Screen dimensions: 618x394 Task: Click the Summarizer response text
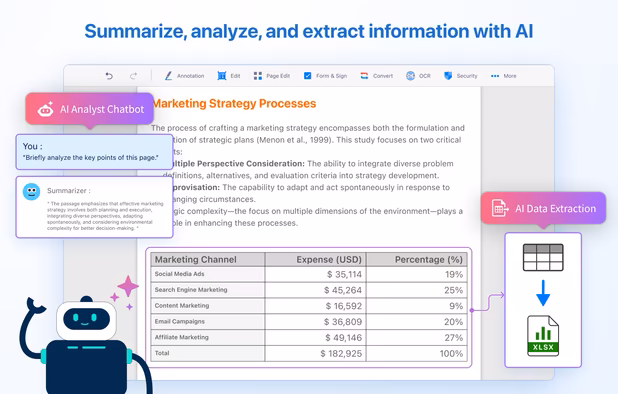pyautogui.click(x=105, y=216)
